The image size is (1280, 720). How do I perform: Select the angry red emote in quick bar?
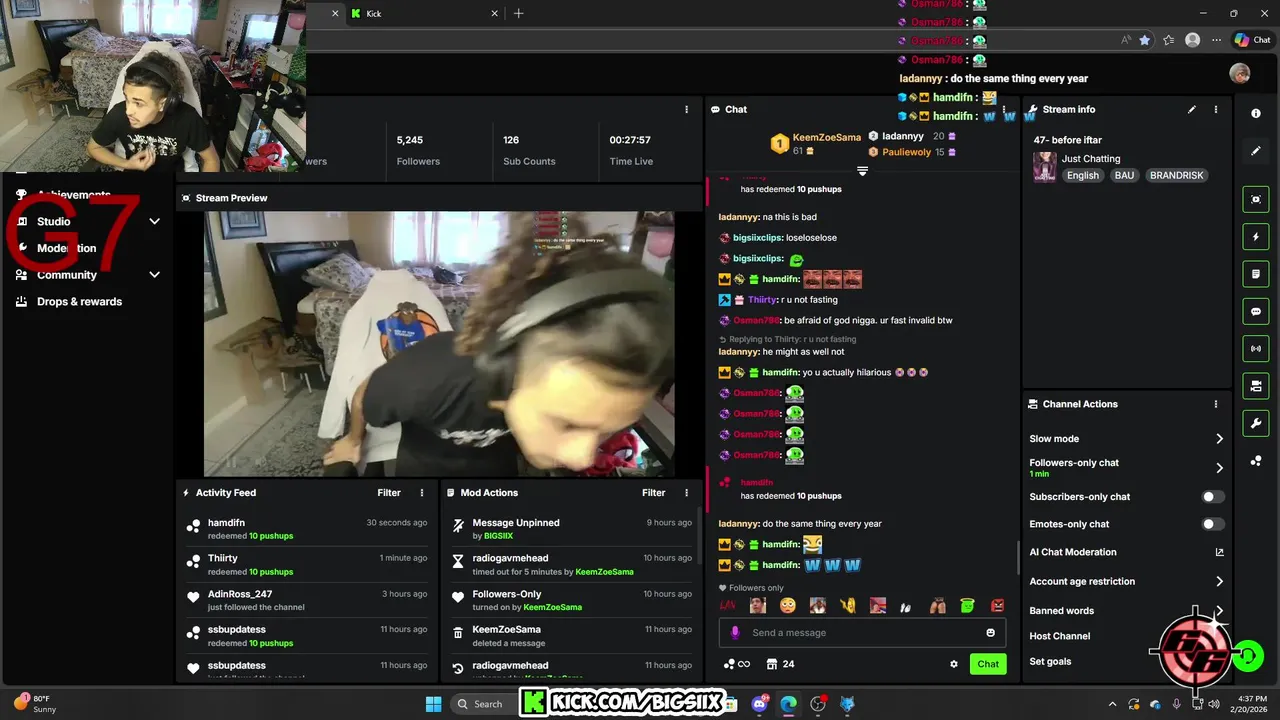(x=998, y=606)
